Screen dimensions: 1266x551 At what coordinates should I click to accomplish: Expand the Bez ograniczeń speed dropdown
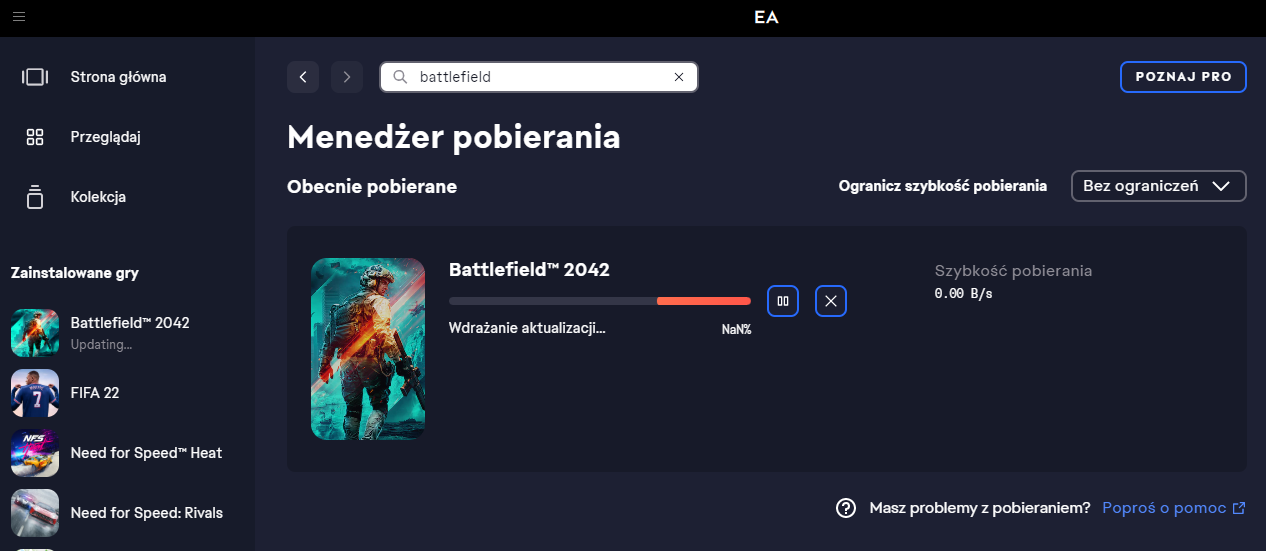click(1158, 186)
